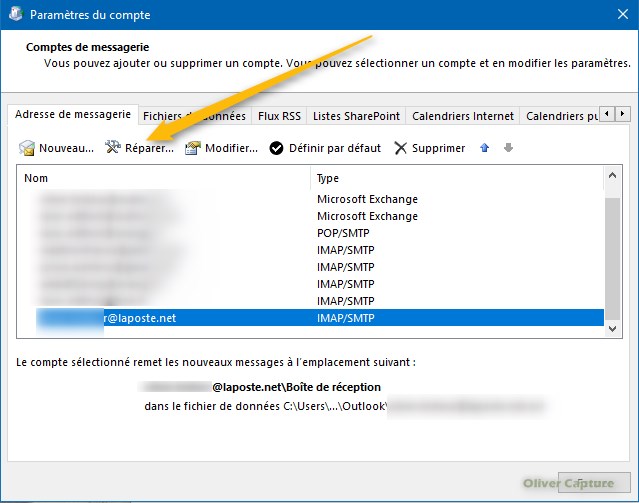Switch to Fichiers de données tab
This screenshot has height=503, width=639.
(194, 116)
